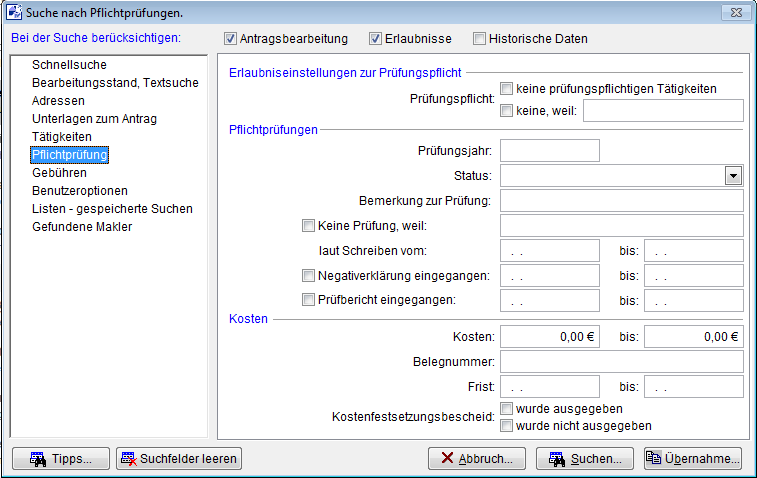
Task: Check Kostenfestsetzungsbescheid wurde ausgegeben
Action: [507, 409]
